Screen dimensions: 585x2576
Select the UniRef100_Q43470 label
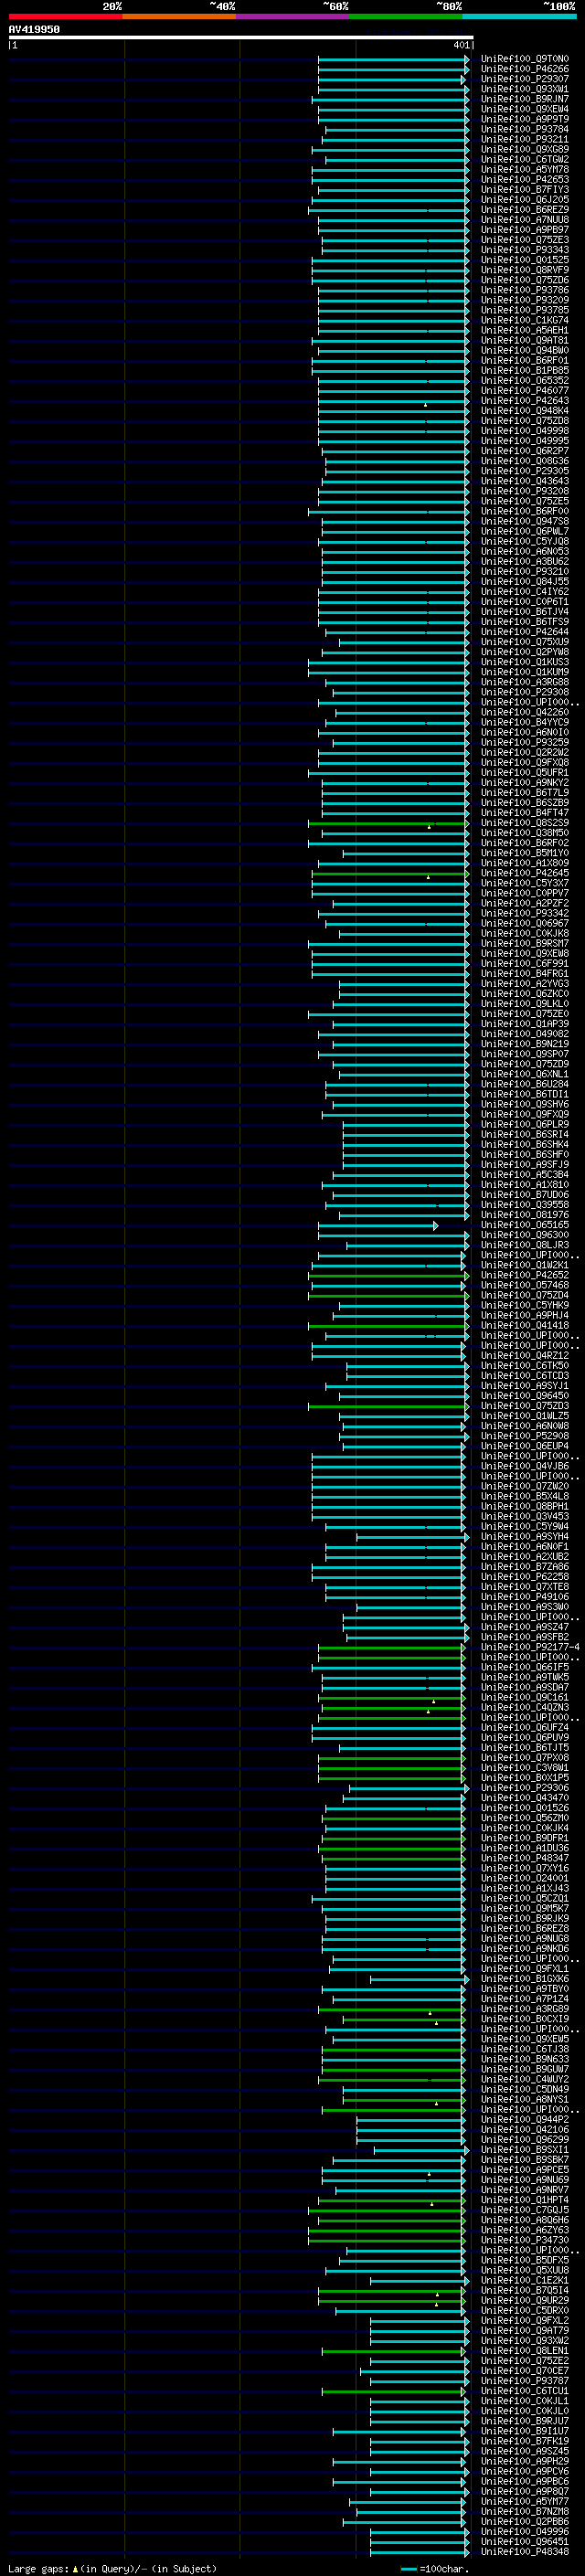[524, 1798]
